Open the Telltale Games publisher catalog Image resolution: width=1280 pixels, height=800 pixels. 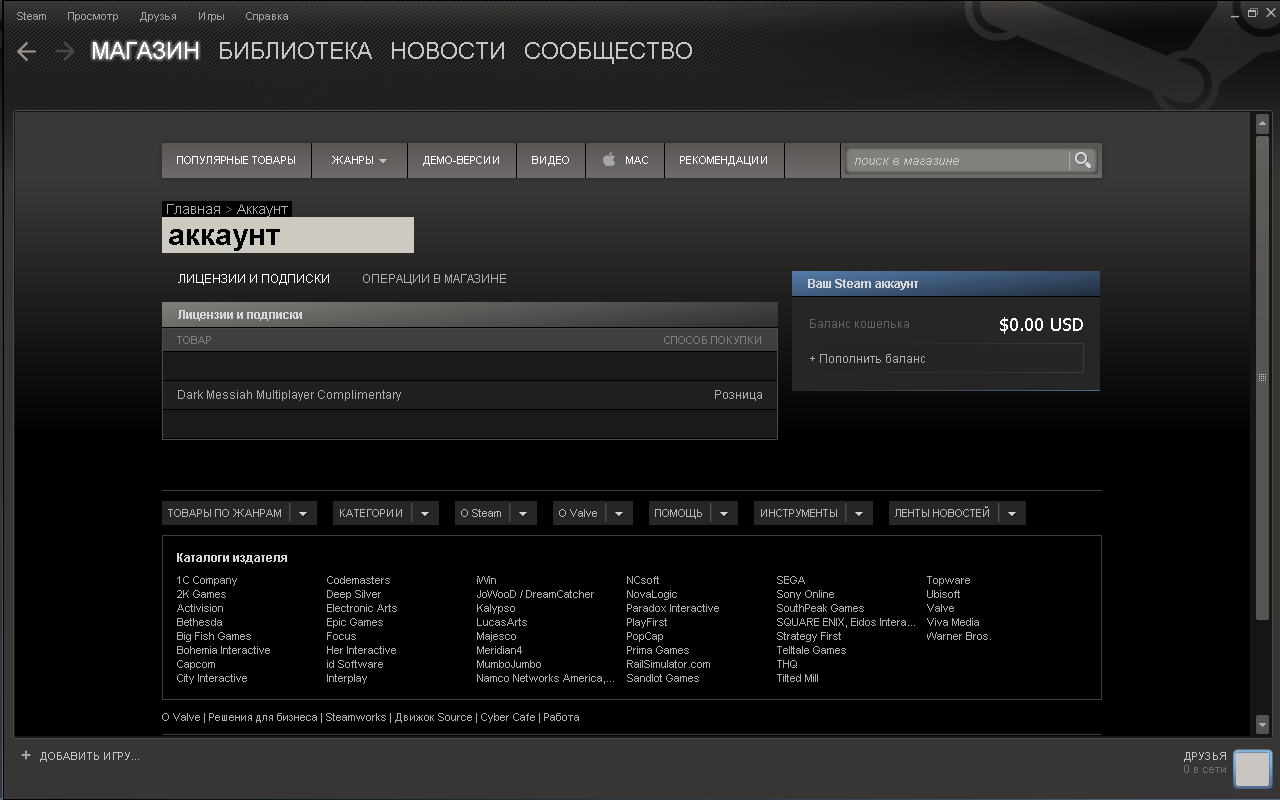pyautogui.click(x=811, y=650)
